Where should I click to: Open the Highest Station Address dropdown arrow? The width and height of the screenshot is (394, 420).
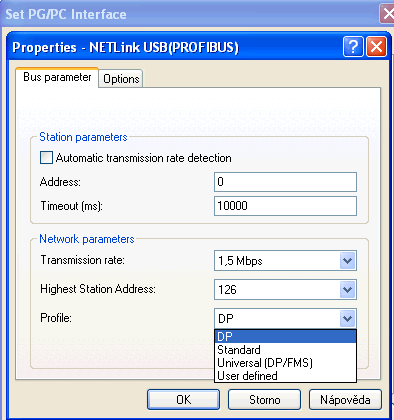coord(348,289)
